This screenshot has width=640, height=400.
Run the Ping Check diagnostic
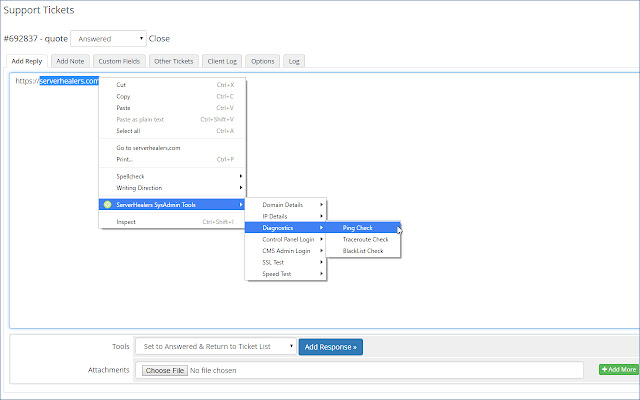[x=363, y=228]
